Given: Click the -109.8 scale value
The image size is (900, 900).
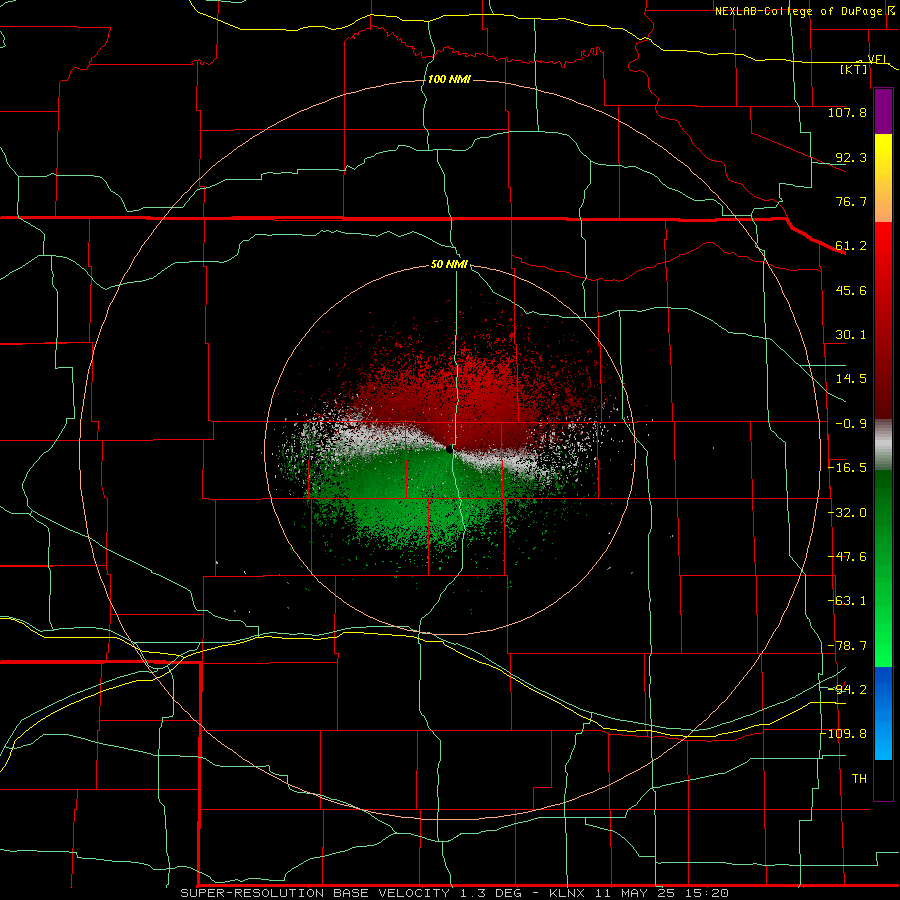Looking at the screenshot, I should point(844,734).
